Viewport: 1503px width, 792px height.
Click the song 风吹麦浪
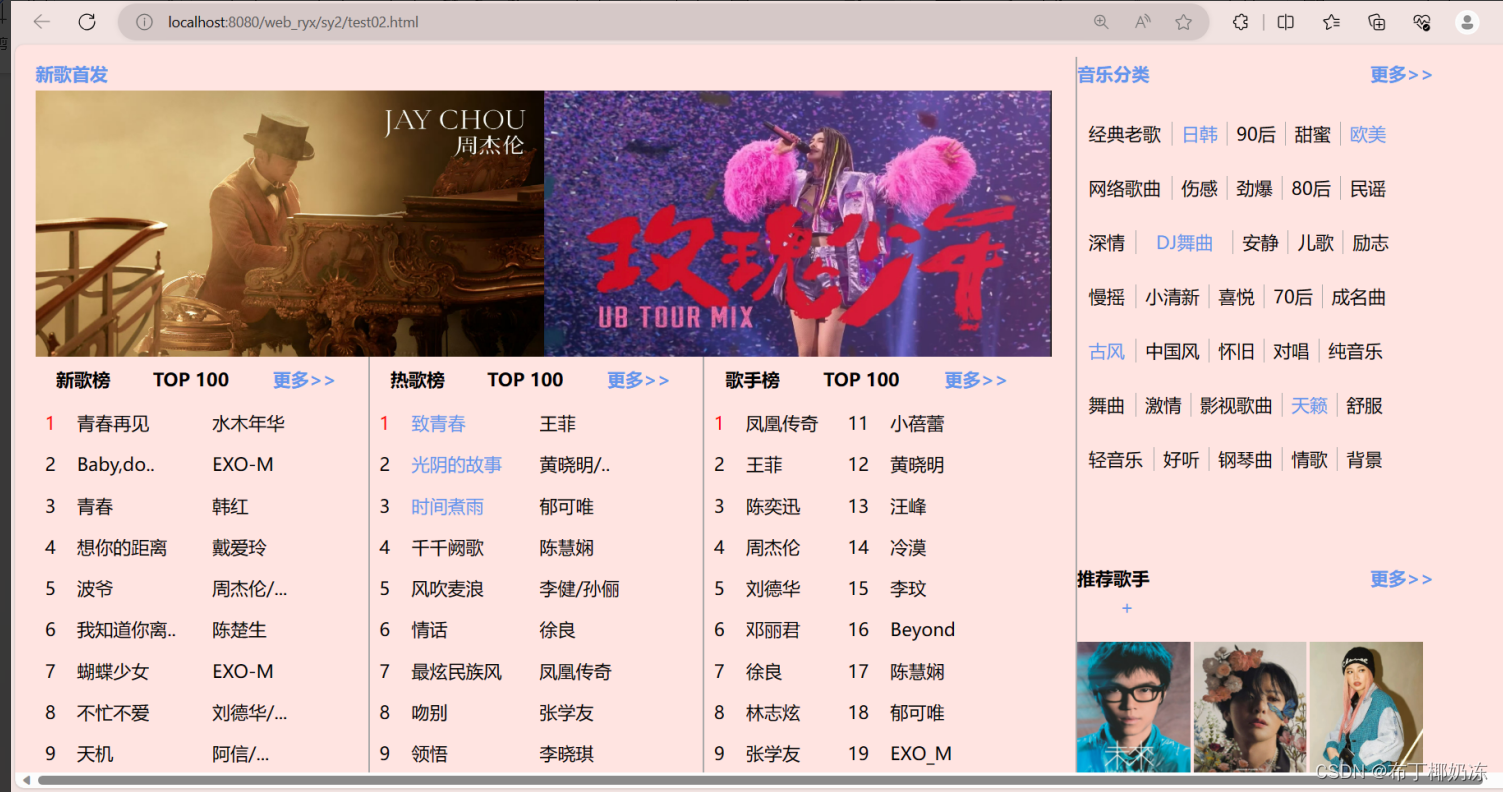tap(447, 589)
